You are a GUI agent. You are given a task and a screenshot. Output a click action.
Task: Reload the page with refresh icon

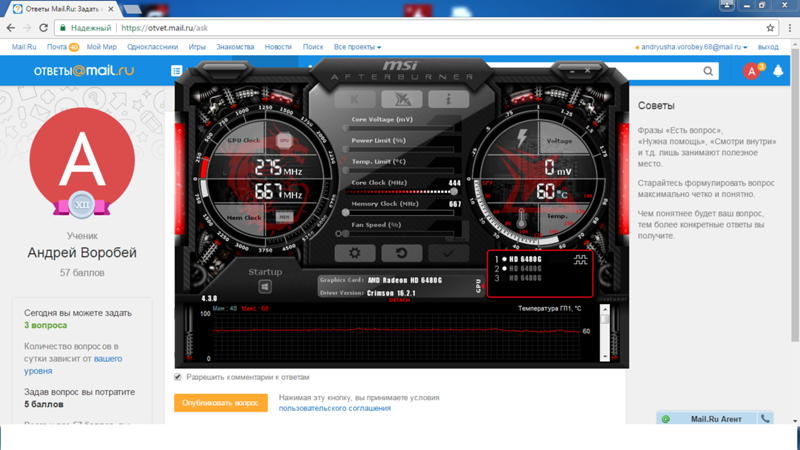pyautogui.click(x=43, y=28)
